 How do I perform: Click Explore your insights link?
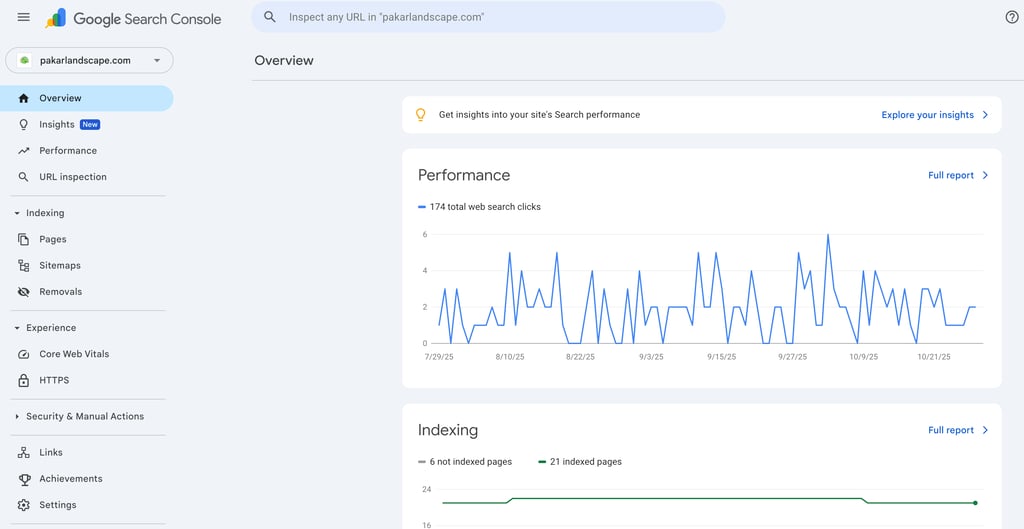pos(934,115)
